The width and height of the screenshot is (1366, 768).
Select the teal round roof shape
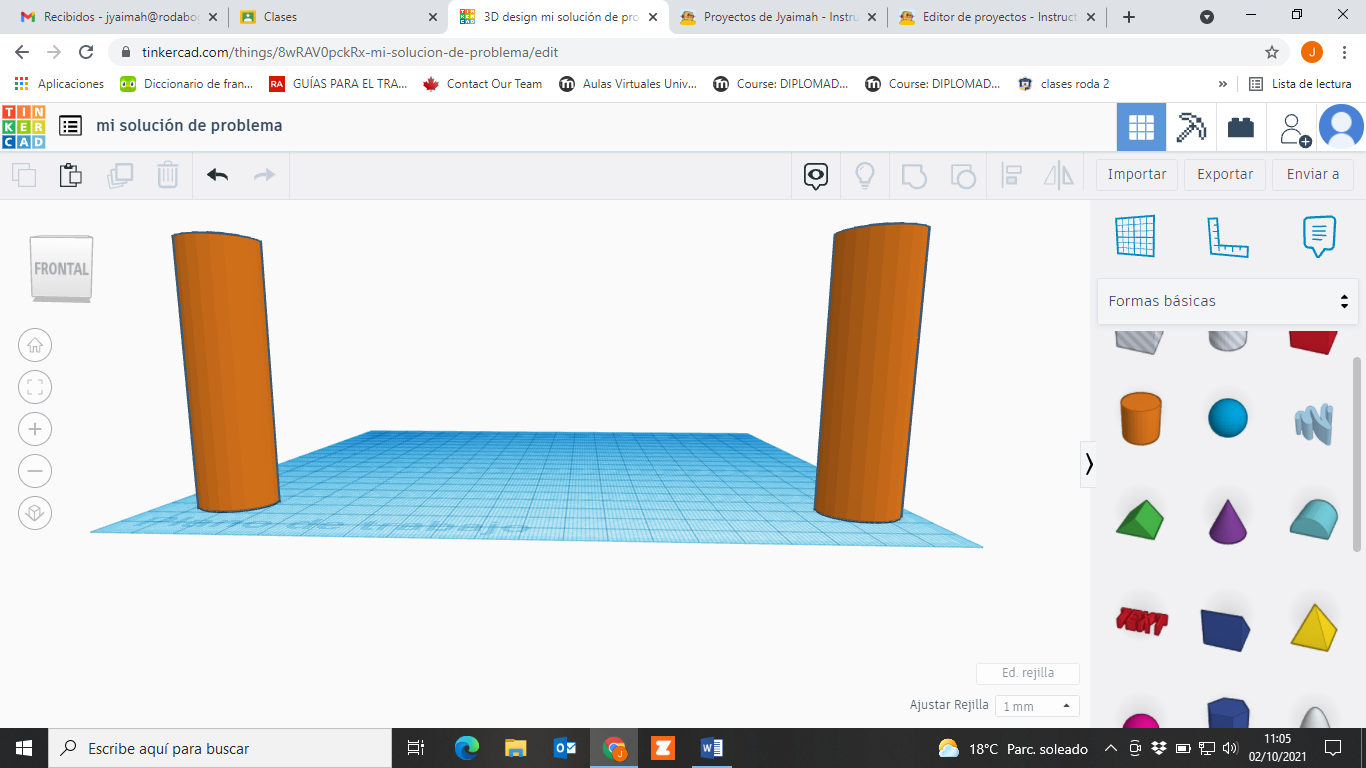click(x=1314, y=520)
